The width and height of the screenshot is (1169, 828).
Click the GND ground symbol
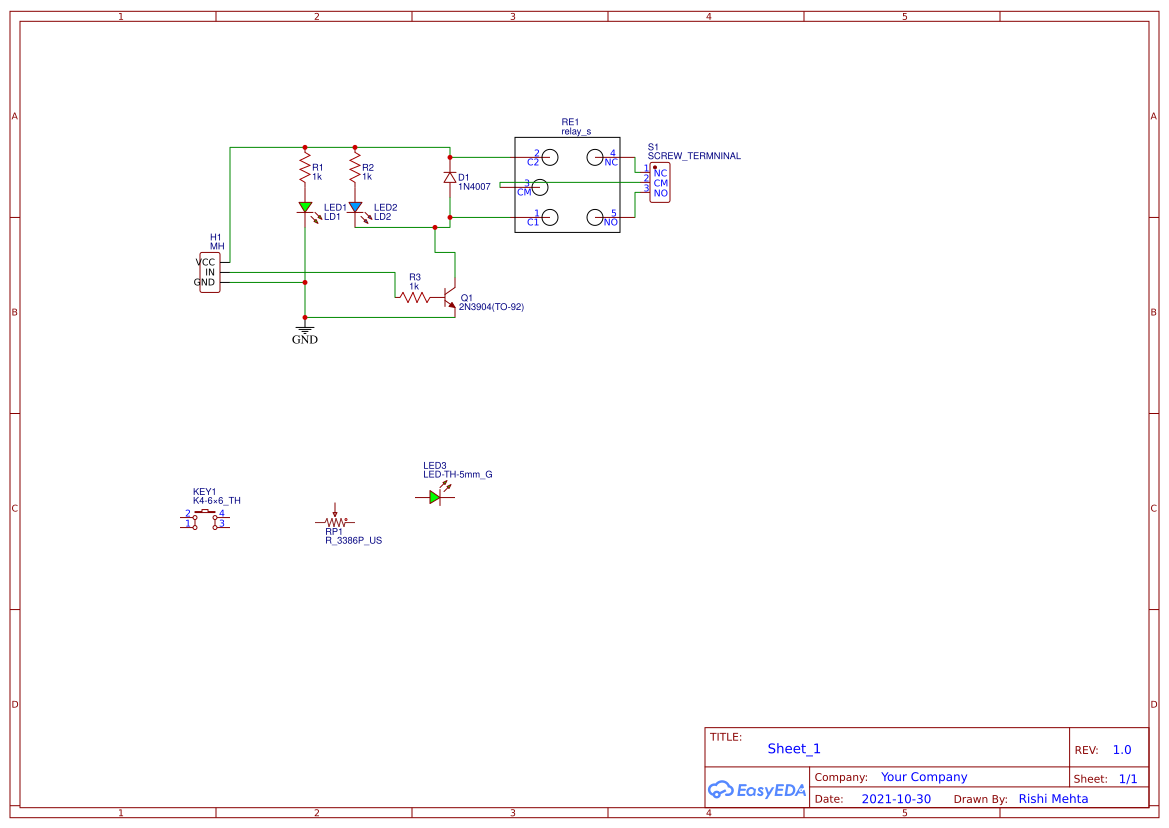tap(305, 330)
